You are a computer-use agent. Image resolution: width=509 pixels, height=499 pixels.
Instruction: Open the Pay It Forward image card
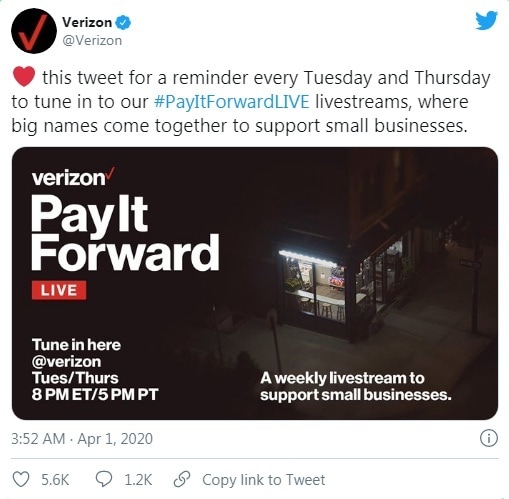(x=255, y=283)
